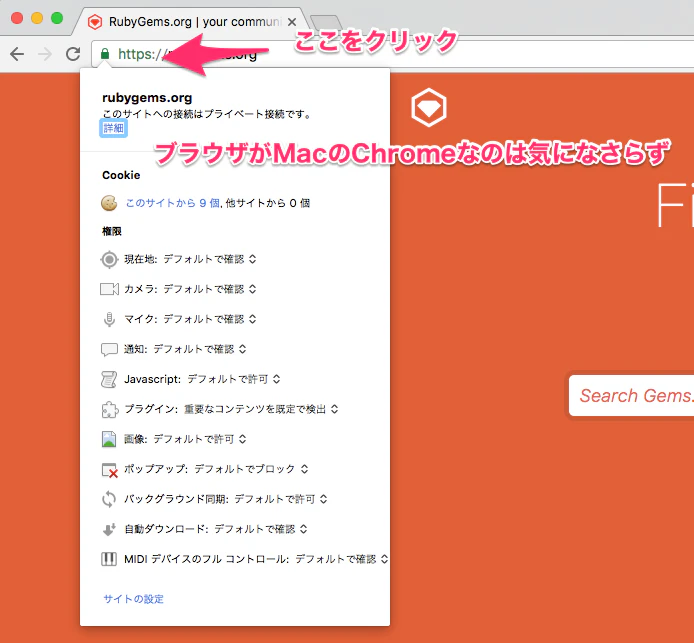Click the automatic download 自動ダウンロード icon
Image resolution: width=694 pixels, height=643 pixels.
click(109, 529)
